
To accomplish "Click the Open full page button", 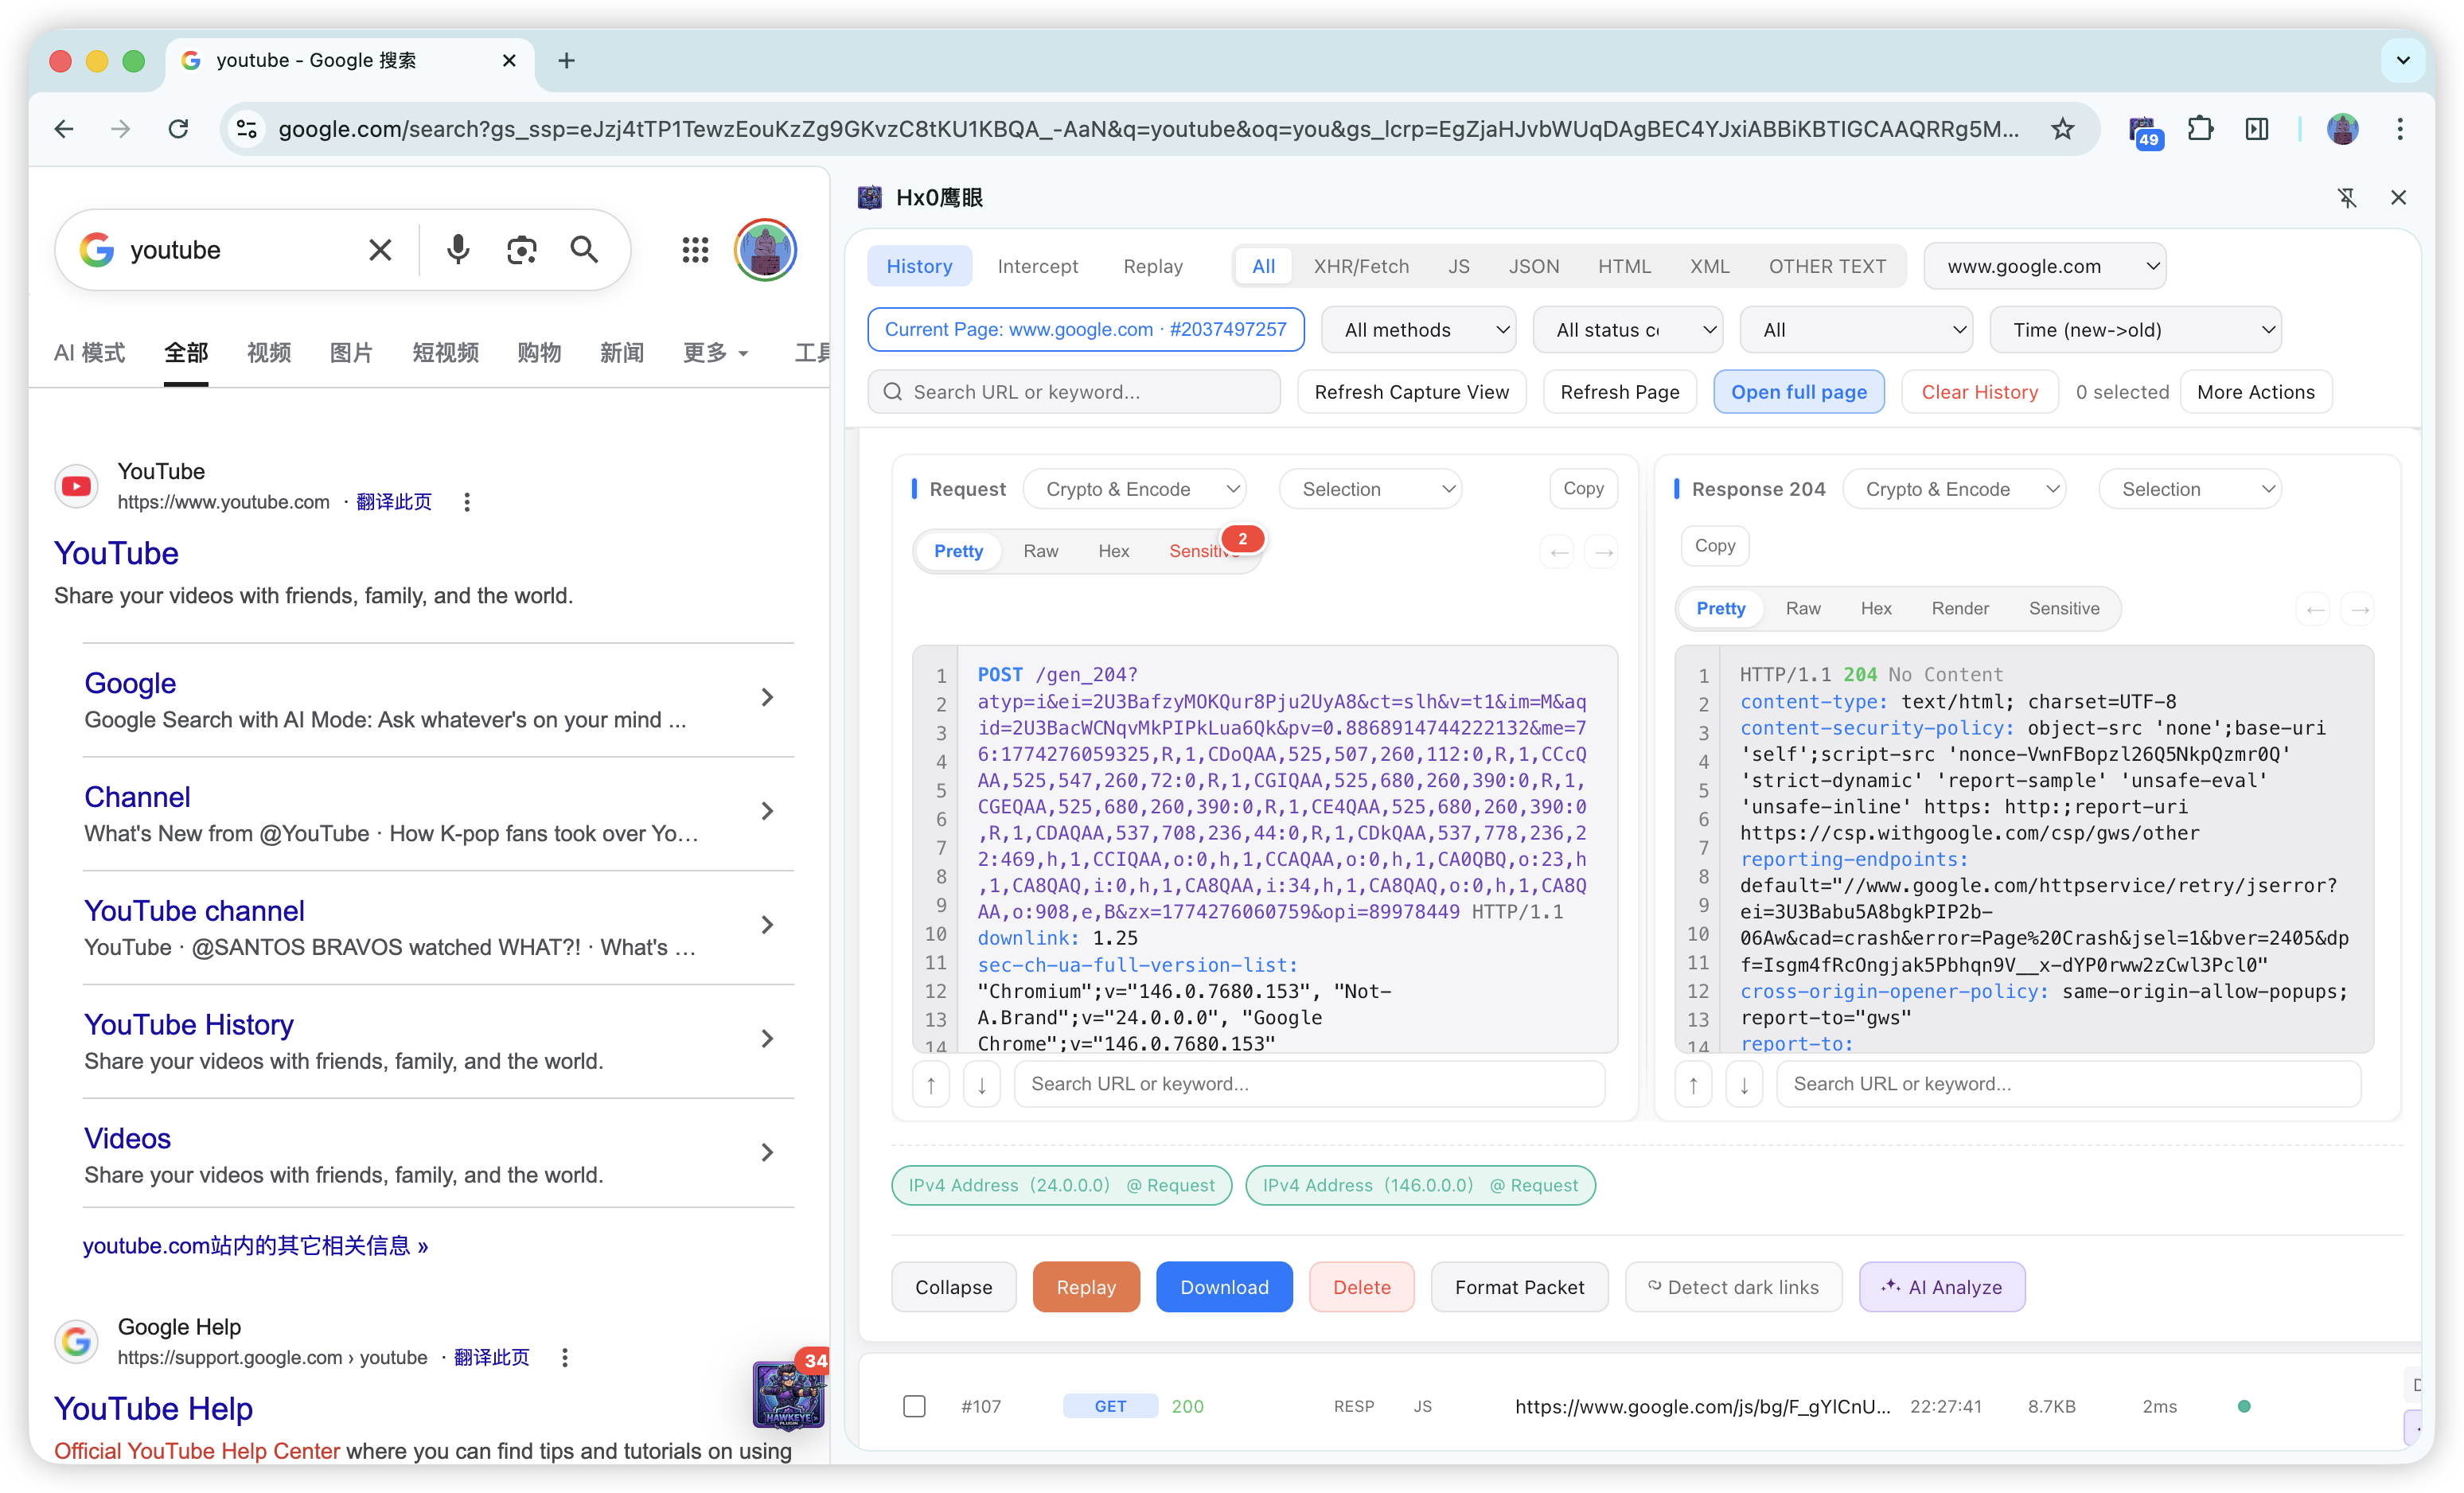I will tap(1799, 392).
